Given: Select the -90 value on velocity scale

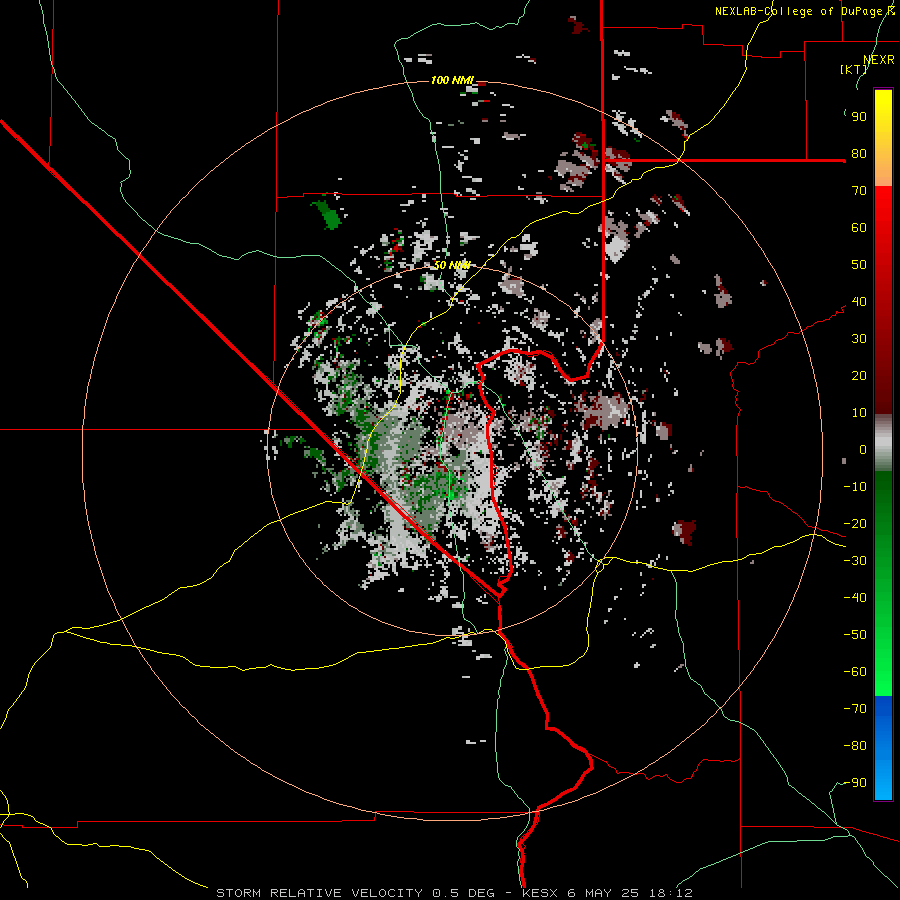Looking at the screenshot, I should tap(855, 783).
